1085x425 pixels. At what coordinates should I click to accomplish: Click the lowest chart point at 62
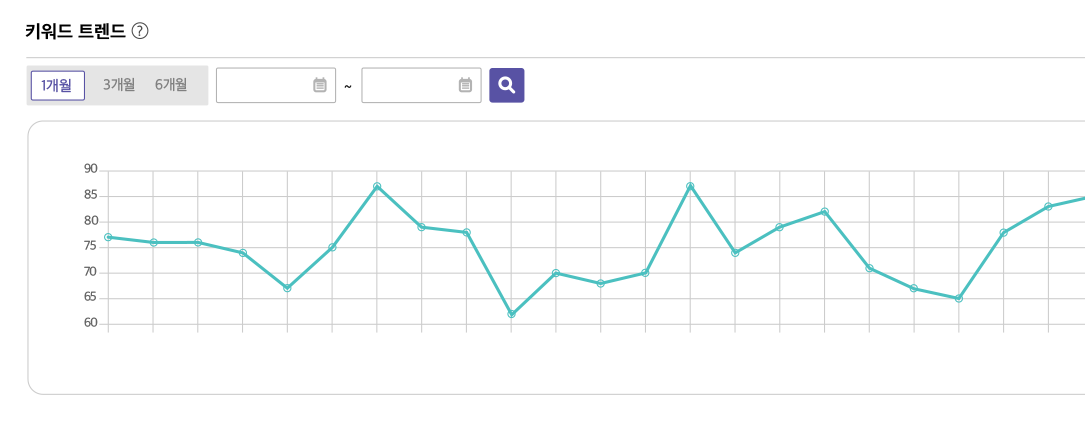coord(511,314)
